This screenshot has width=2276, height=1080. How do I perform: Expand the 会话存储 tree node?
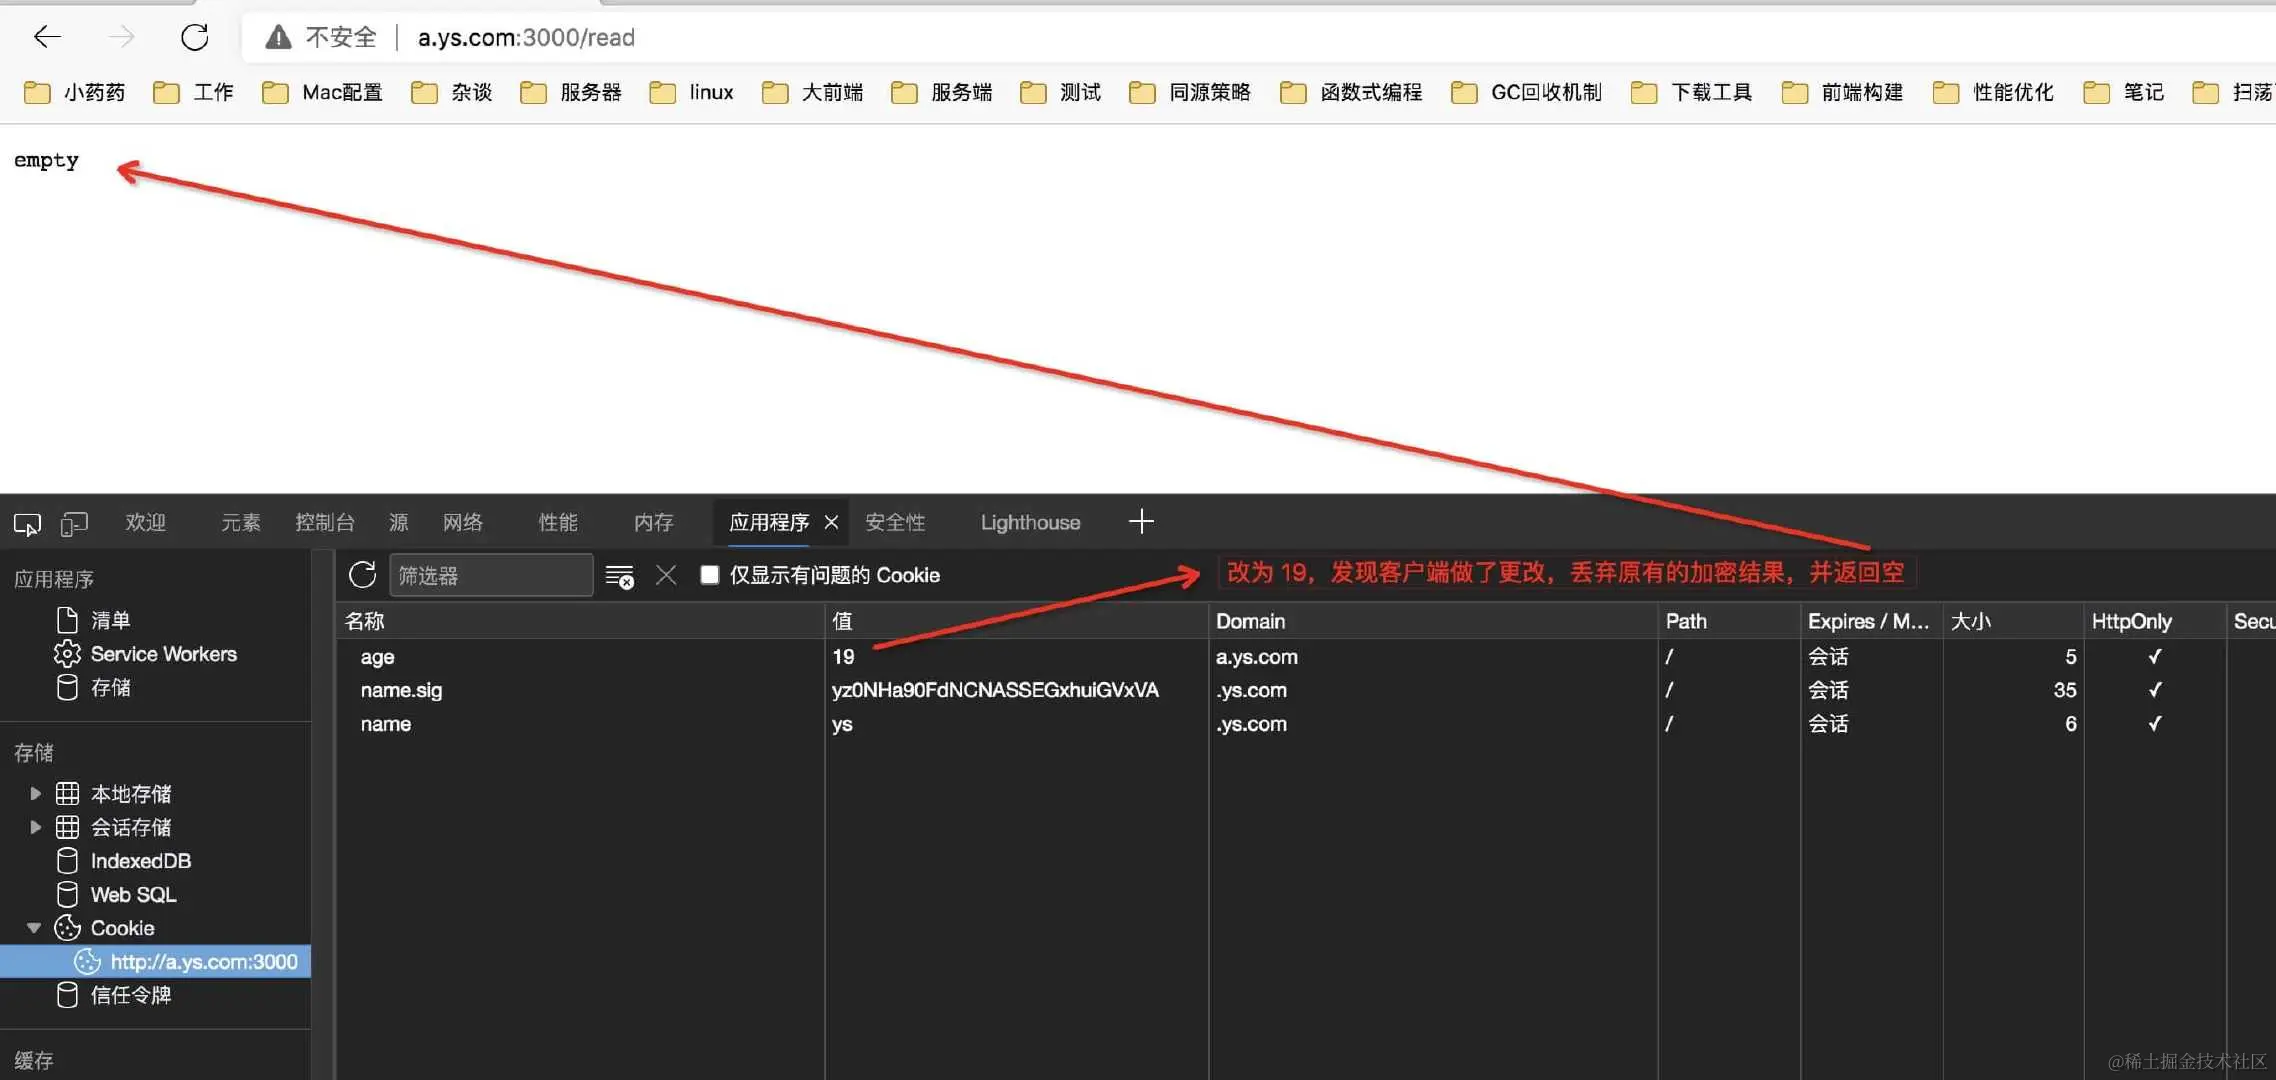36,827
